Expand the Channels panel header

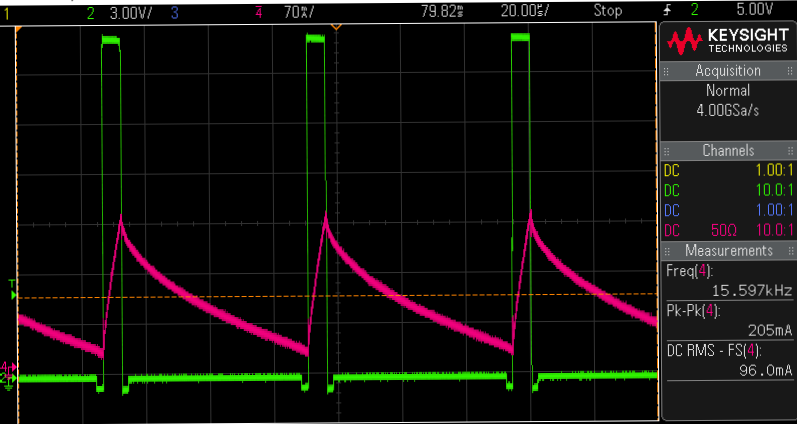727,150
